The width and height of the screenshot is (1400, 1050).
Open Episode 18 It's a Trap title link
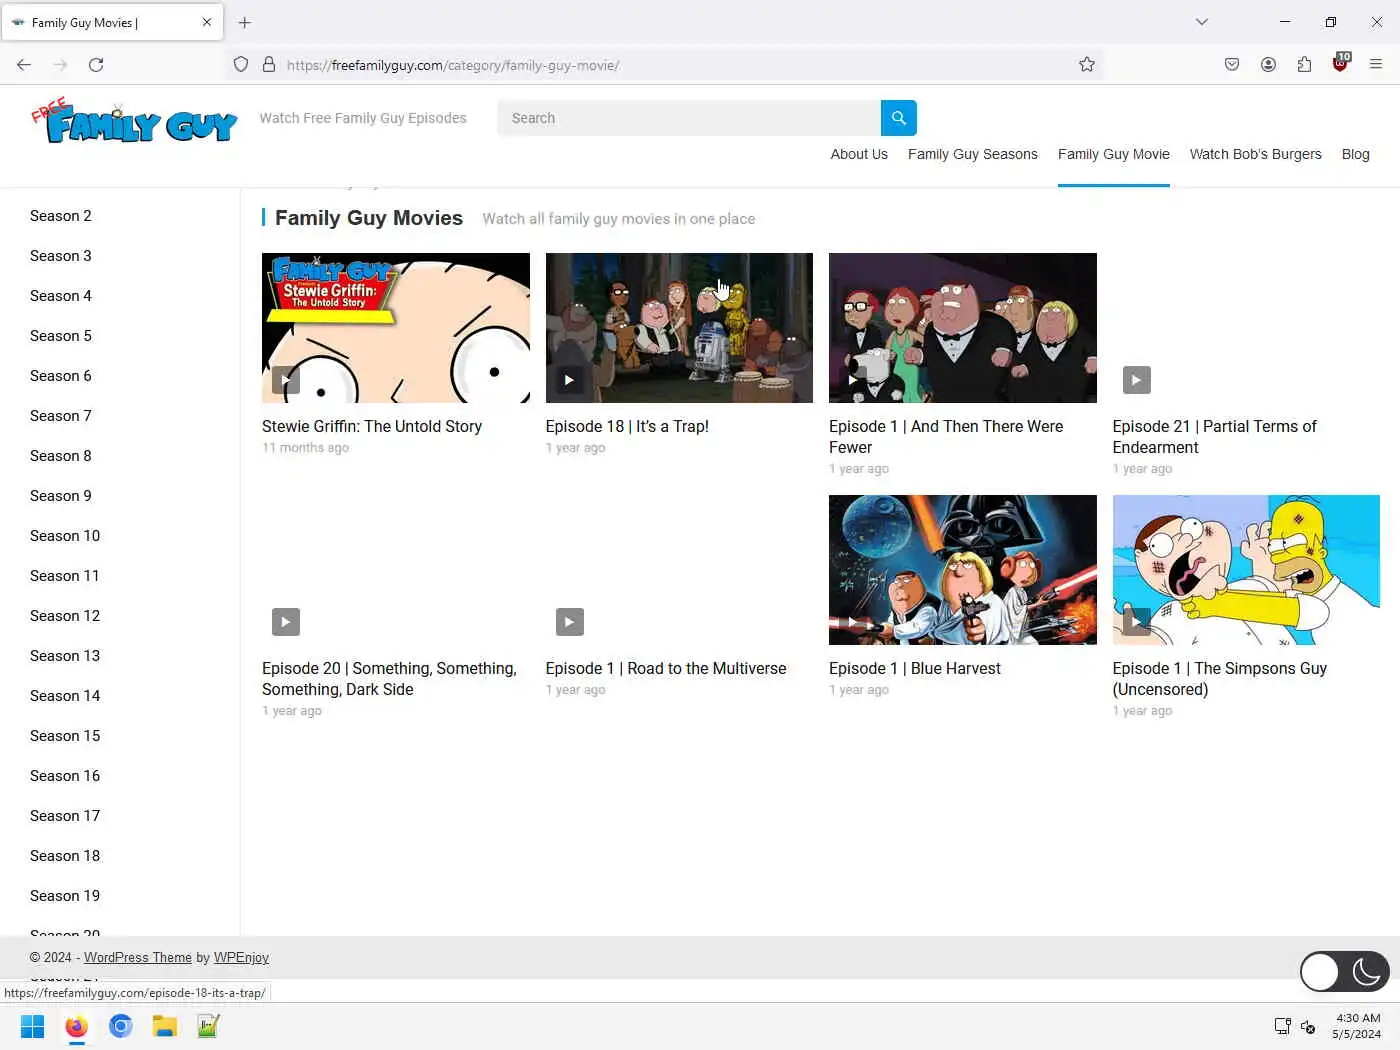[x=627, y=426]
